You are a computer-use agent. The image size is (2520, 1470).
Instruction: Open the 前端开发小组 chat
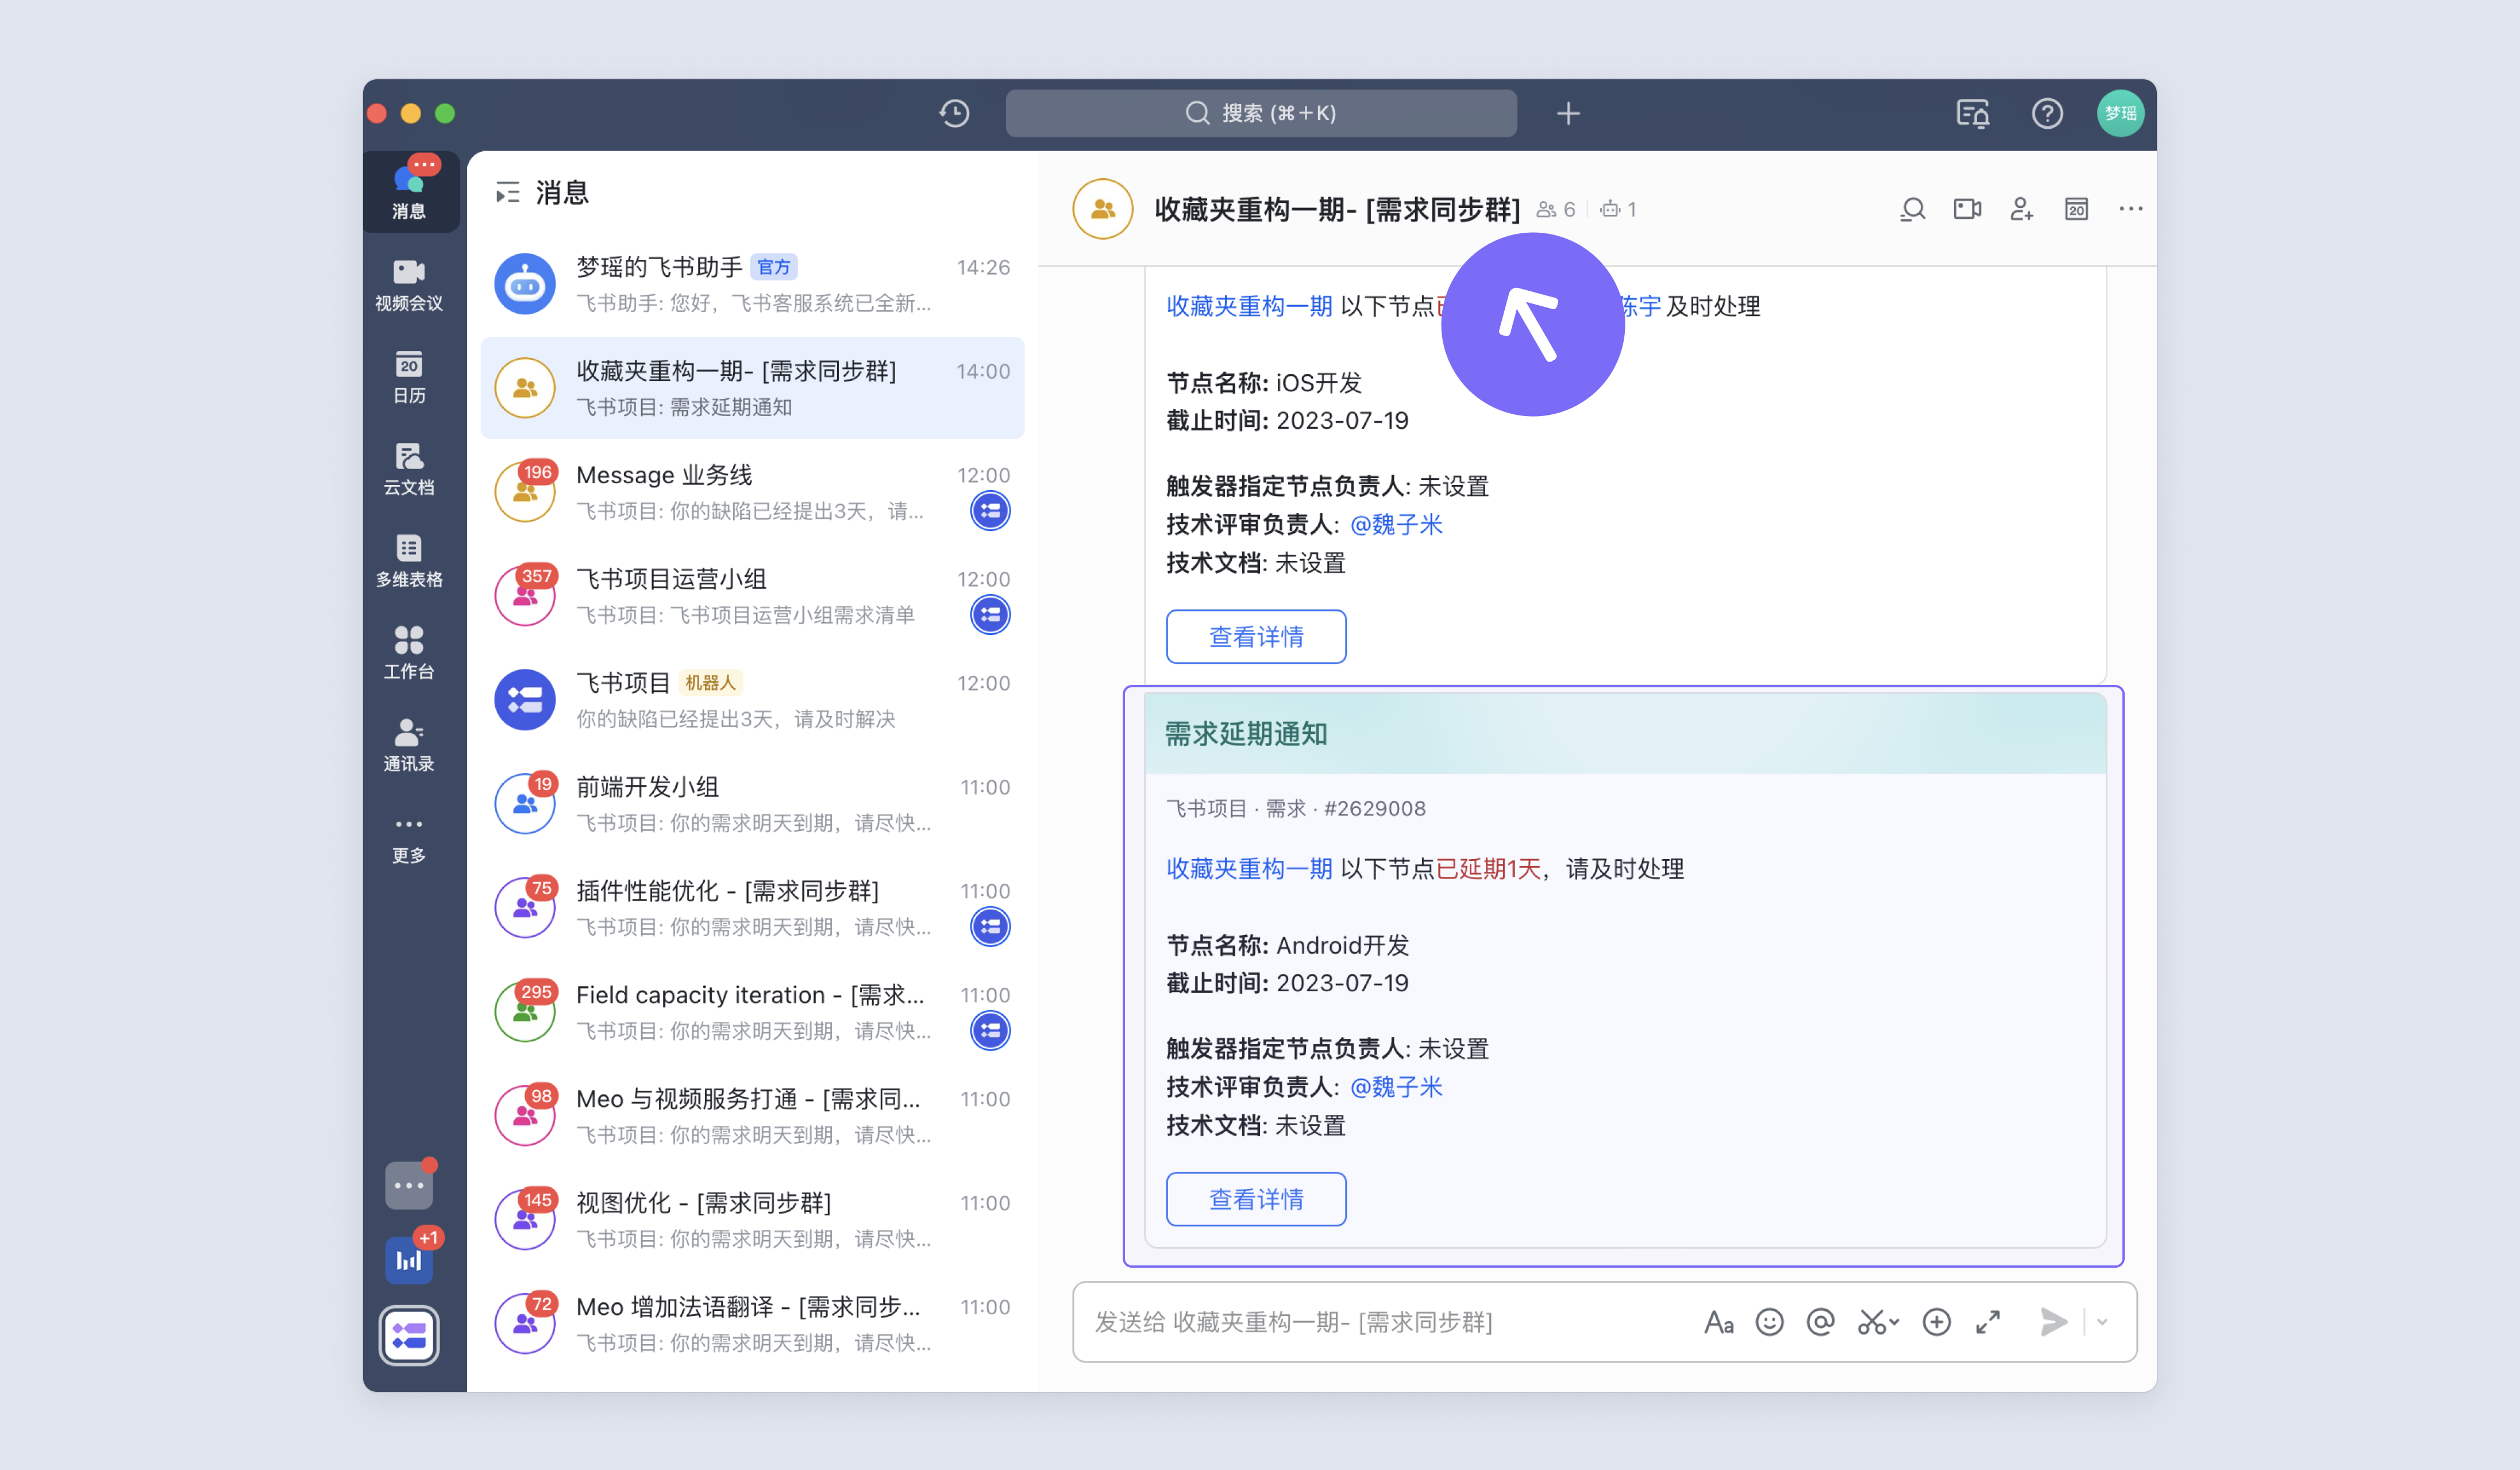(752, 804)
